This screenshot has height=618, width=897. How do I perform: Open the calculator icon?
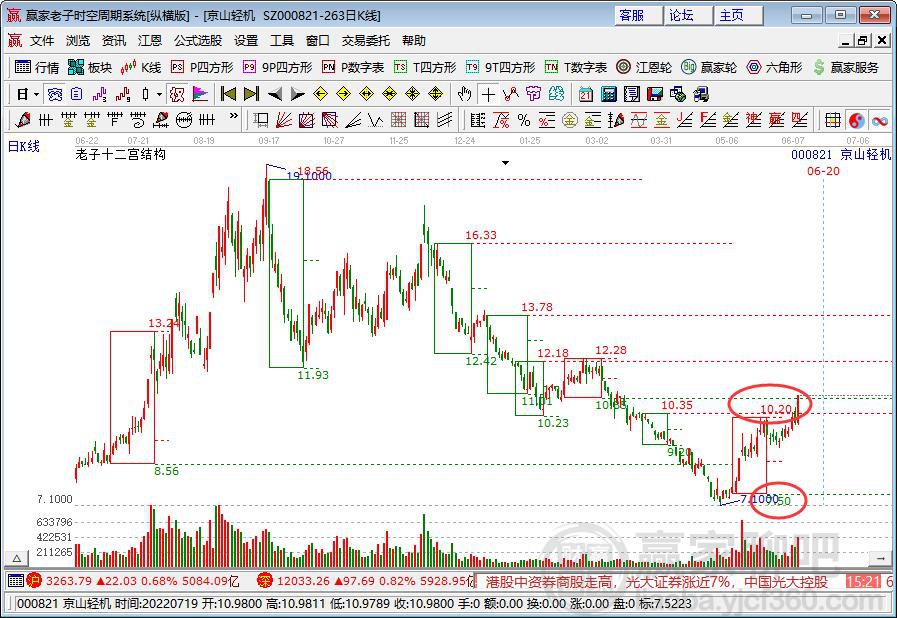pos(609,94)
